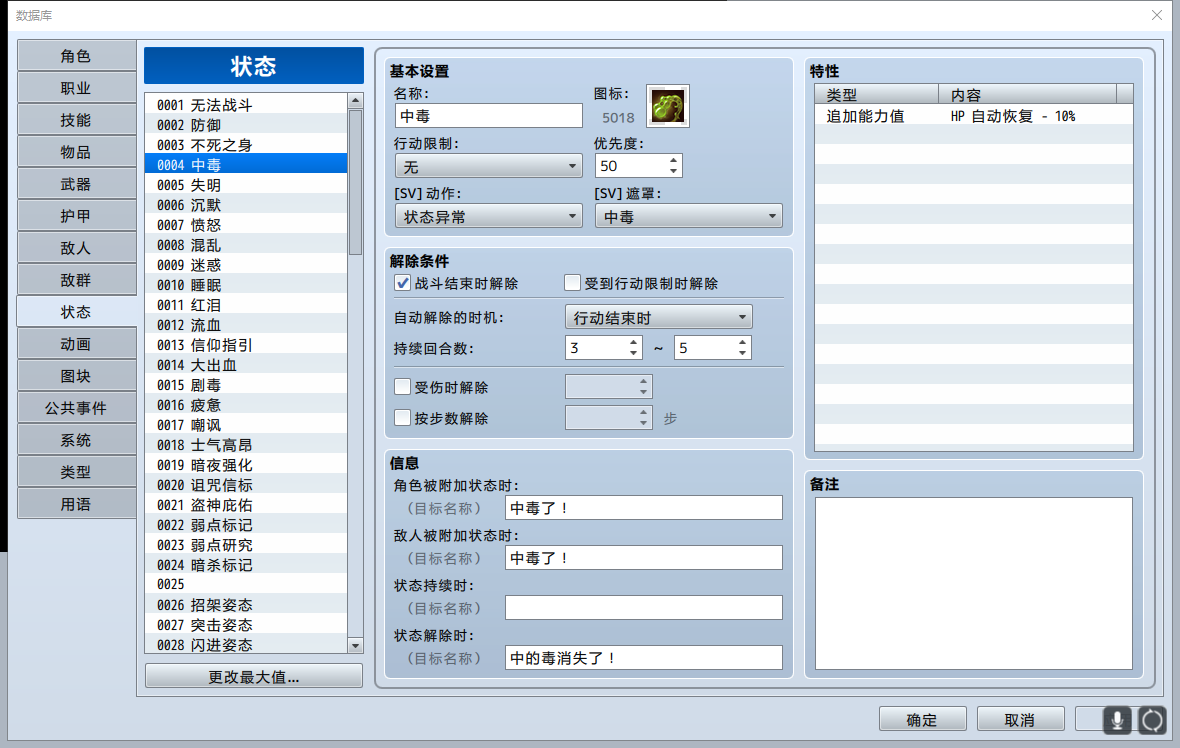Click the 状态解除时 field 中的毒消失了！
1180x748 pixels.
pyautogui.click(x=643, y=658)
